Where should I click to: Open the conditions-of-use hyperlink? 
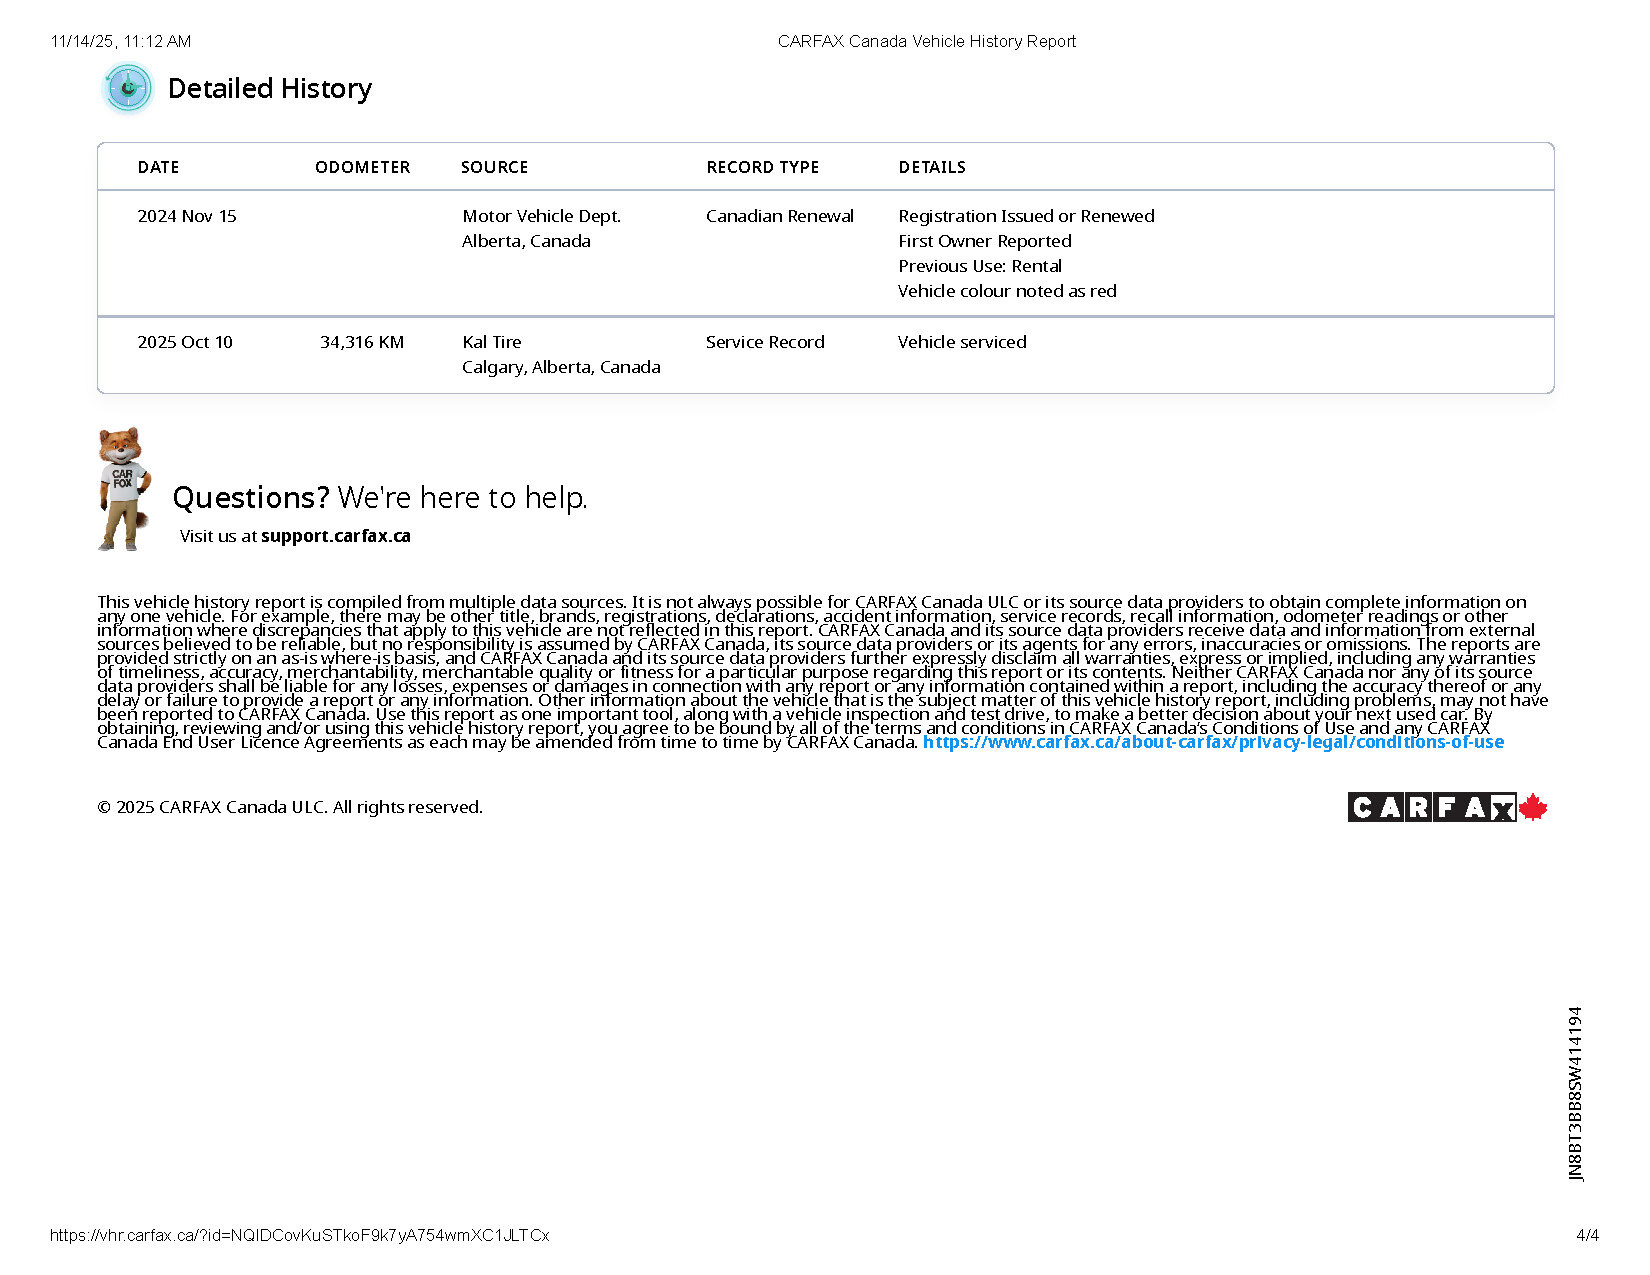(x=1212, y=742)
